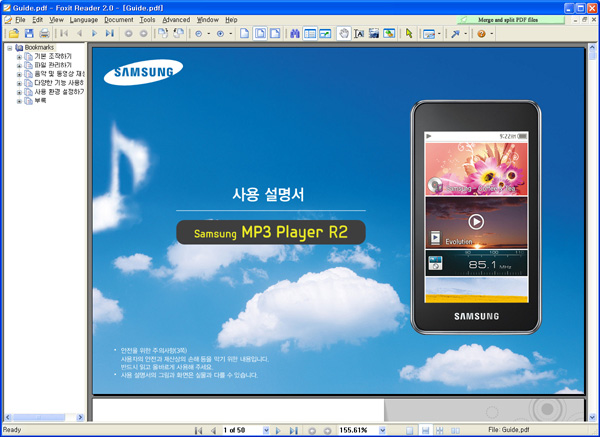Rotate page clockwise in toolbar

(x=163, y=34)
